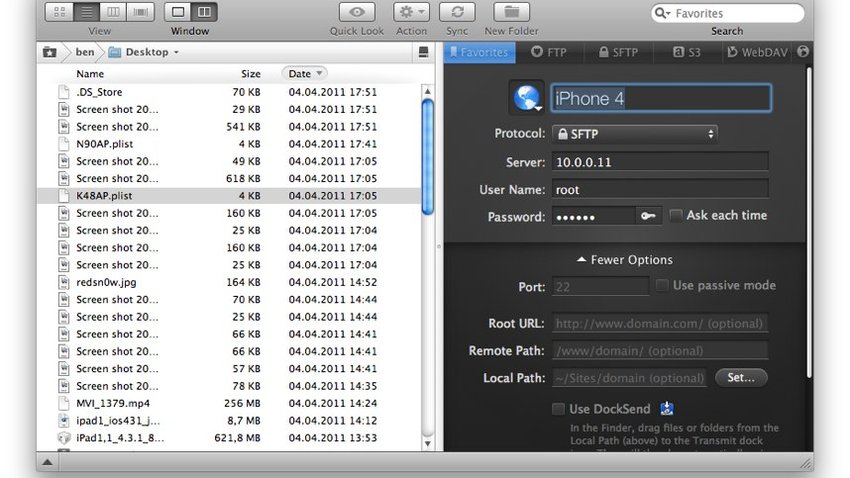Image resolution: width=850 pixels, height=478 pixels.
Task: Switch to Cover Flow view
Action: point(140,12)
